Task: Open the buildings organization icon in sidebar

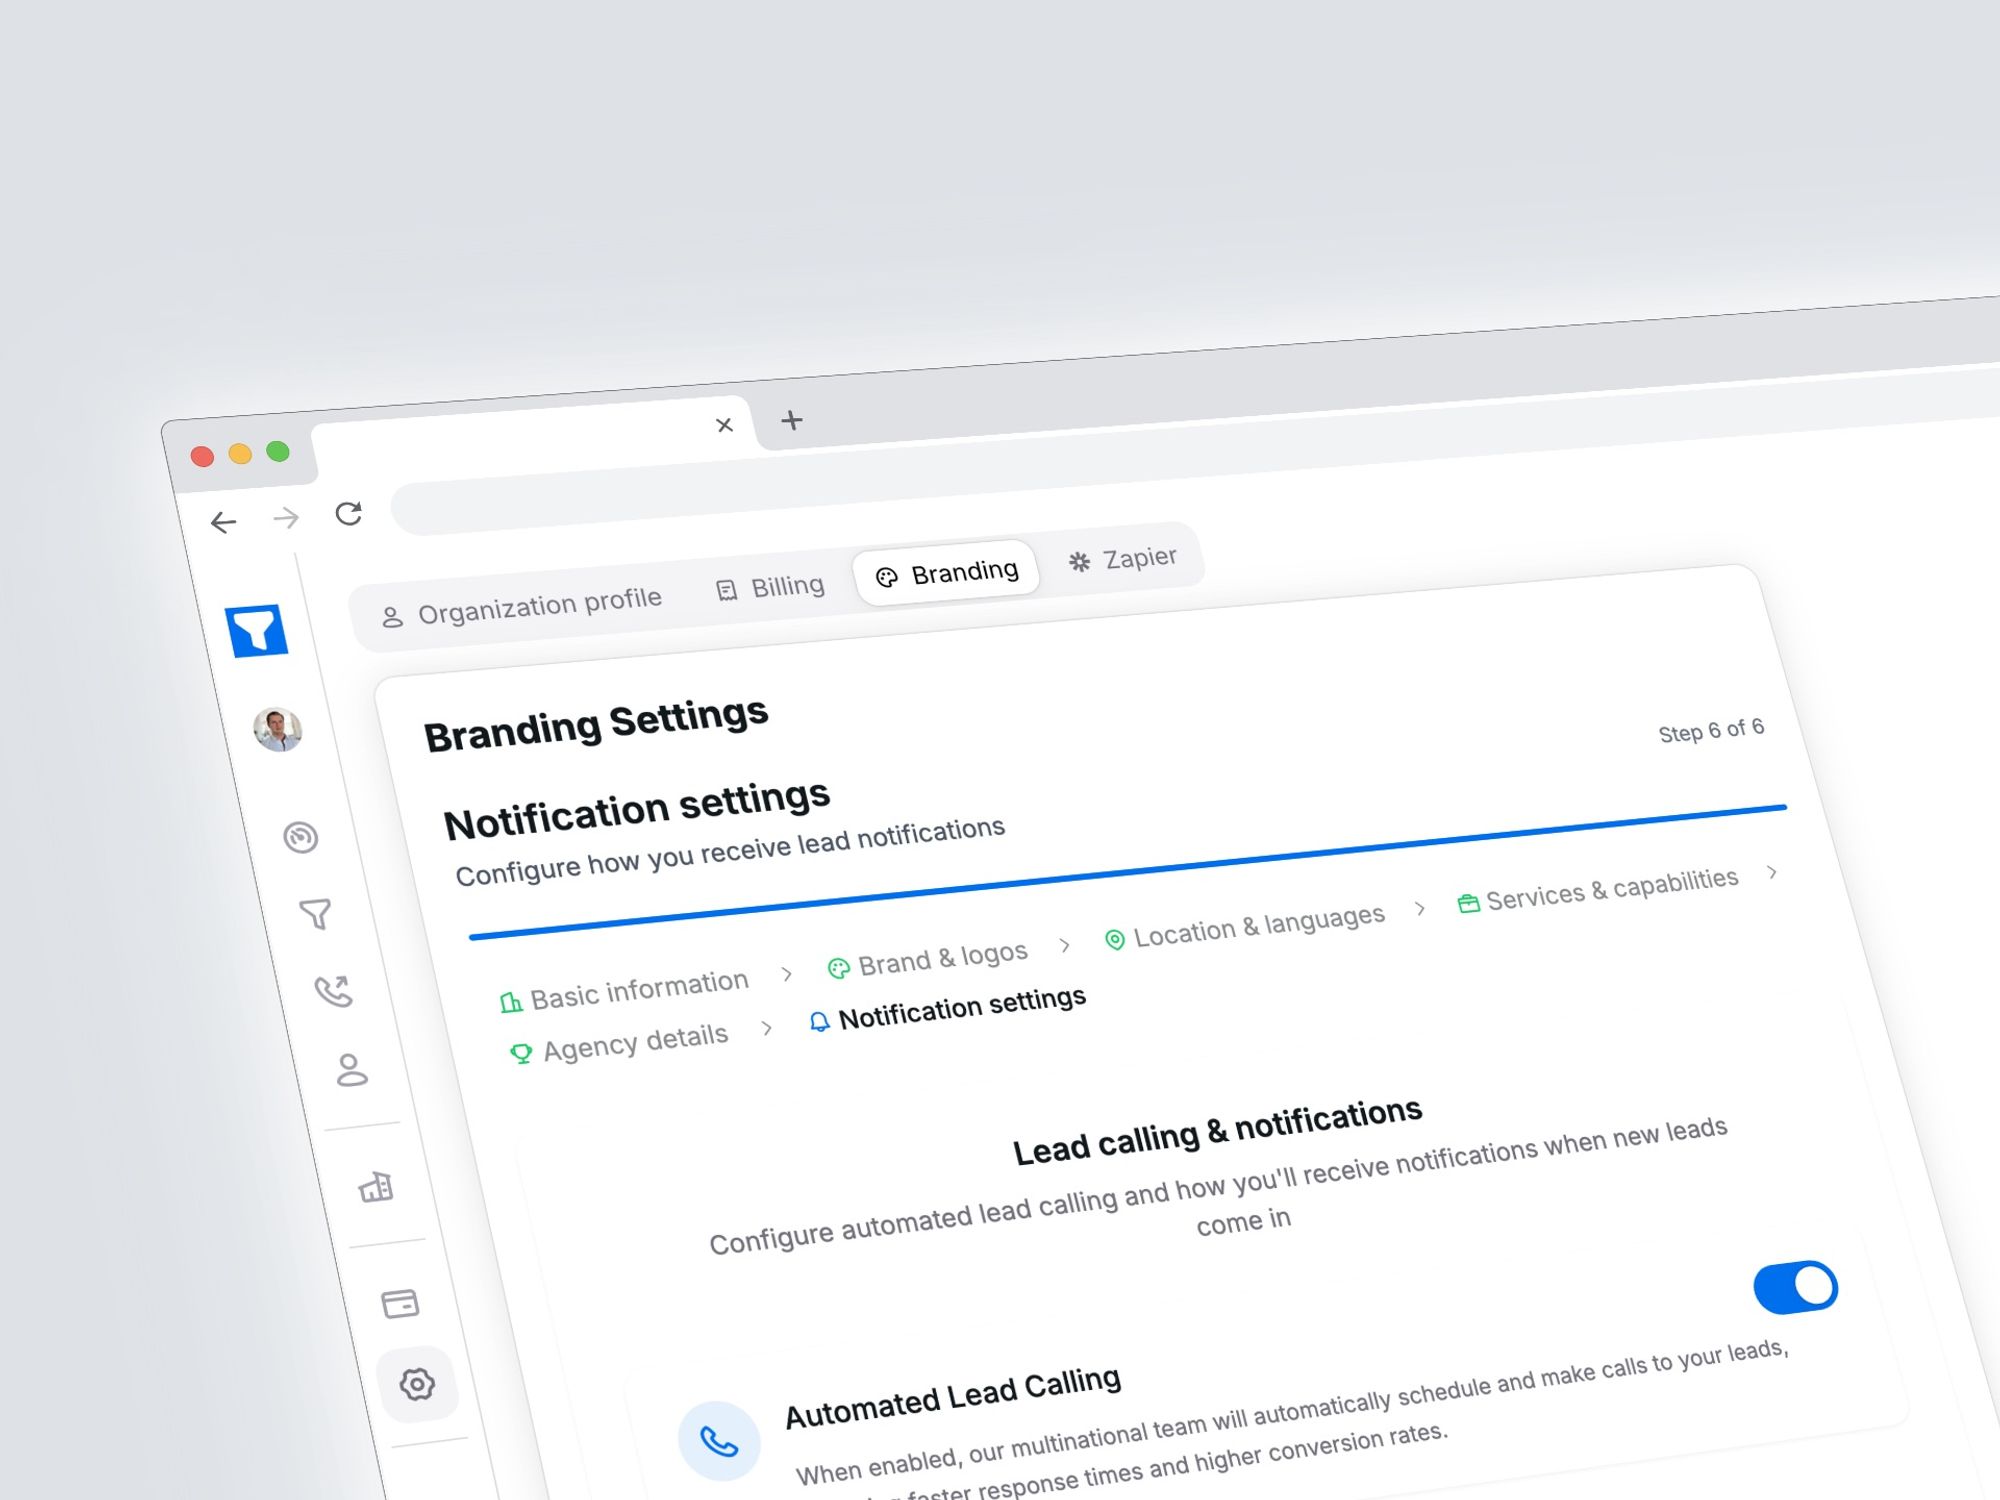Action: 376,1187
